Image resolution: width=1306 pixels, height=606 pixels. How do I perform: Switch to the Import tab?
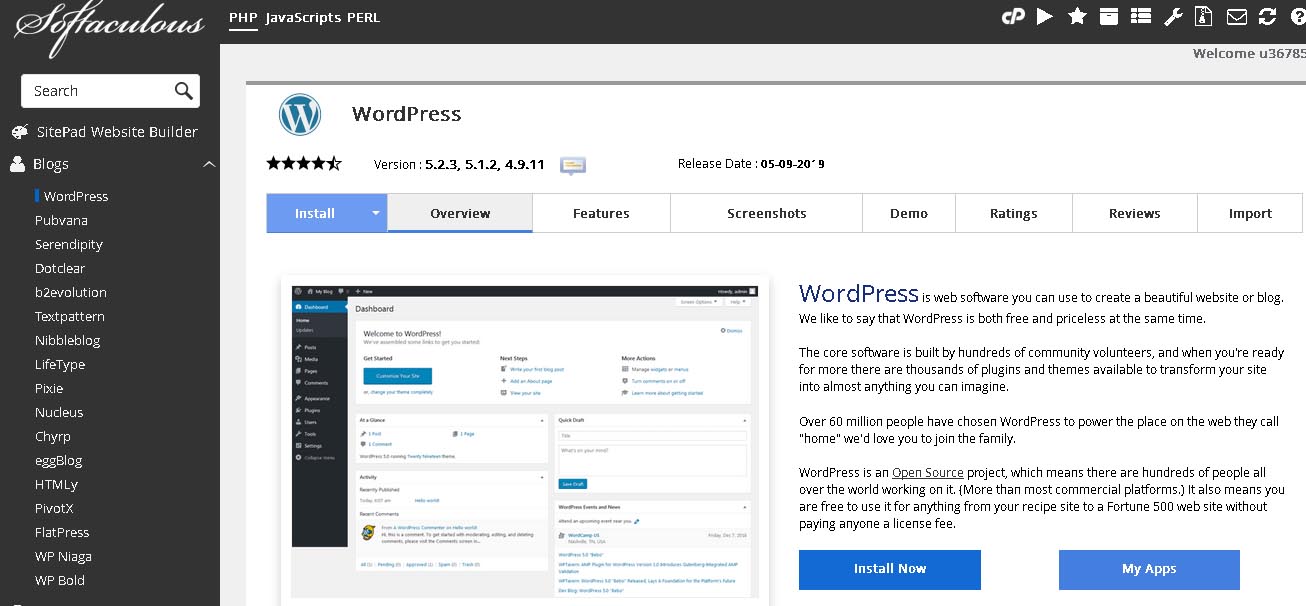point(1250,213)
